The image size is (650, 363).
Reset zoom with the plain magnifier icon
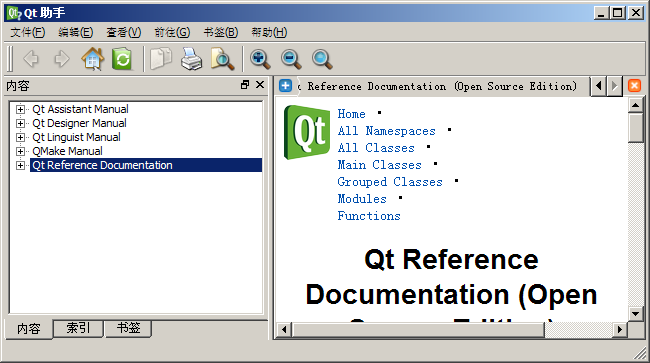click(x=322, y=59)
